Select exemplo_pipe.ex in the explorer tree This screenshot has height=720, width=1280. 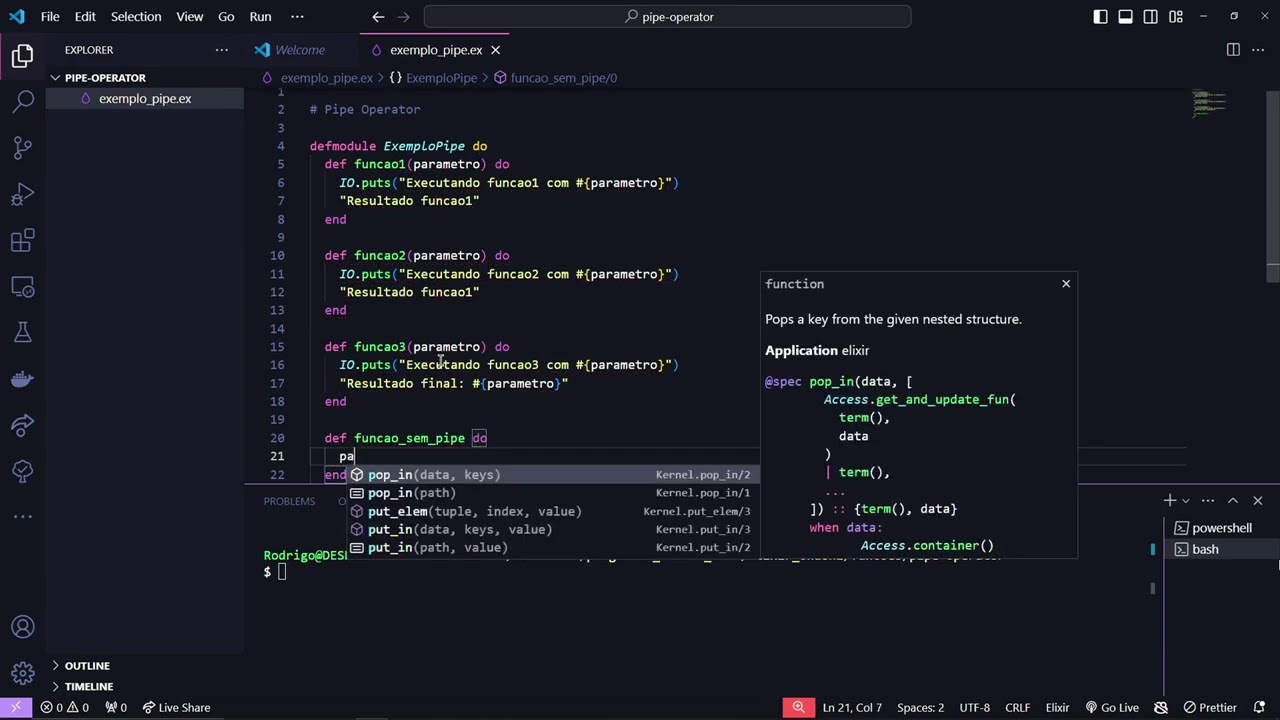(x=145, y=99)
